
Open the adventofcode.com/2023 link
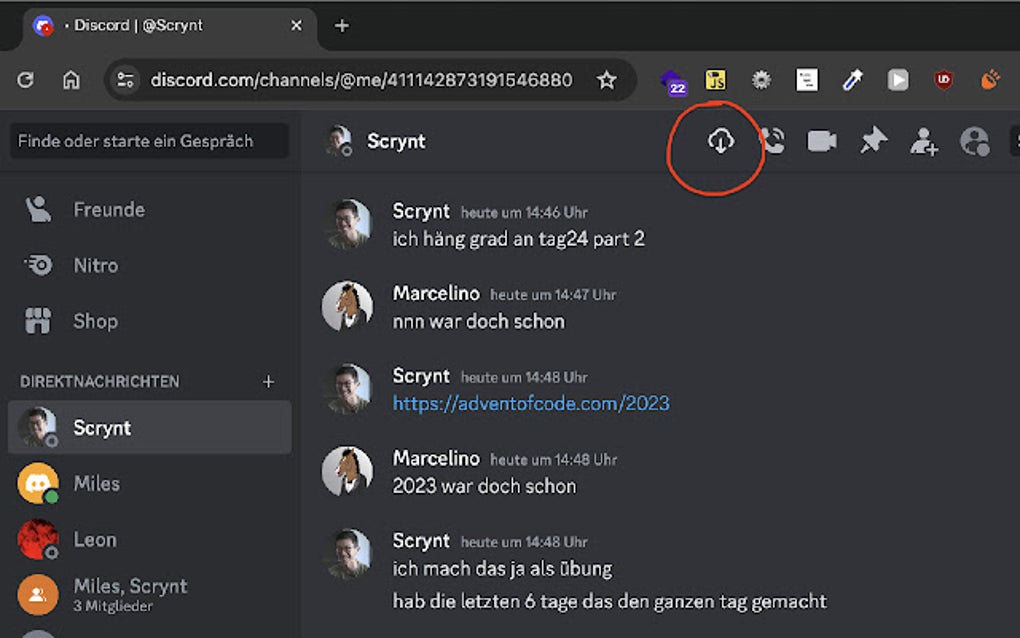pos(531,403)
